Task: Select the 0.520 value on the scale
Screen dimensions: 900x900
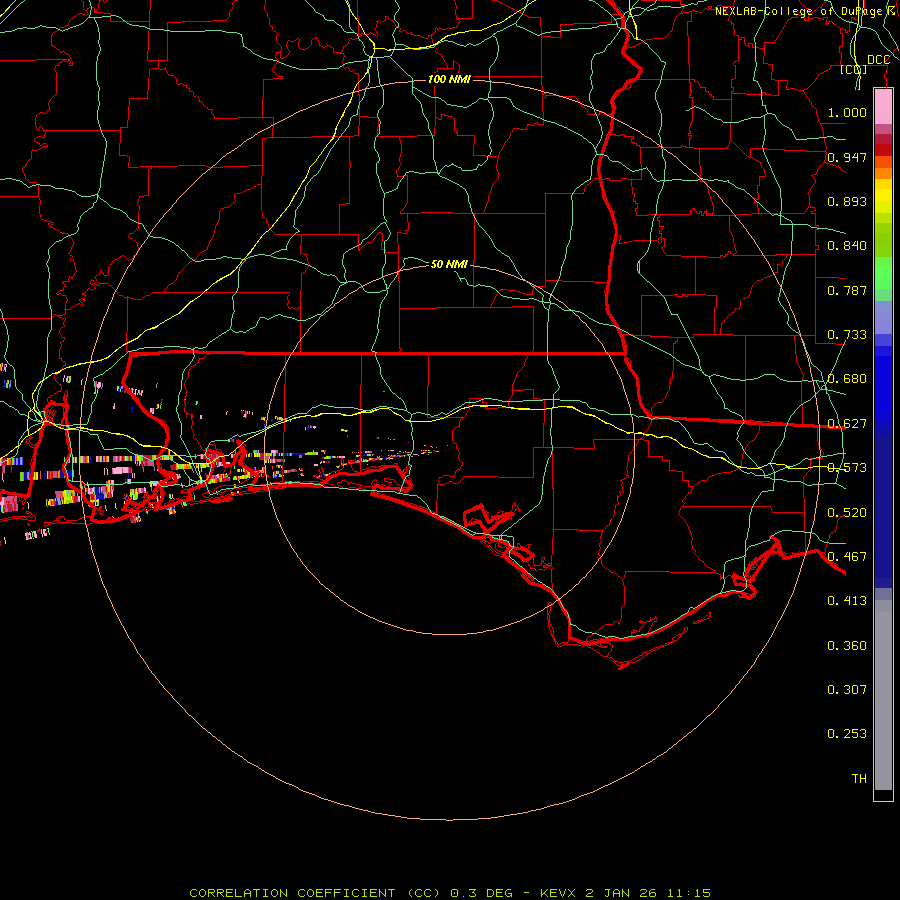Action: click(x=847, y=513)
